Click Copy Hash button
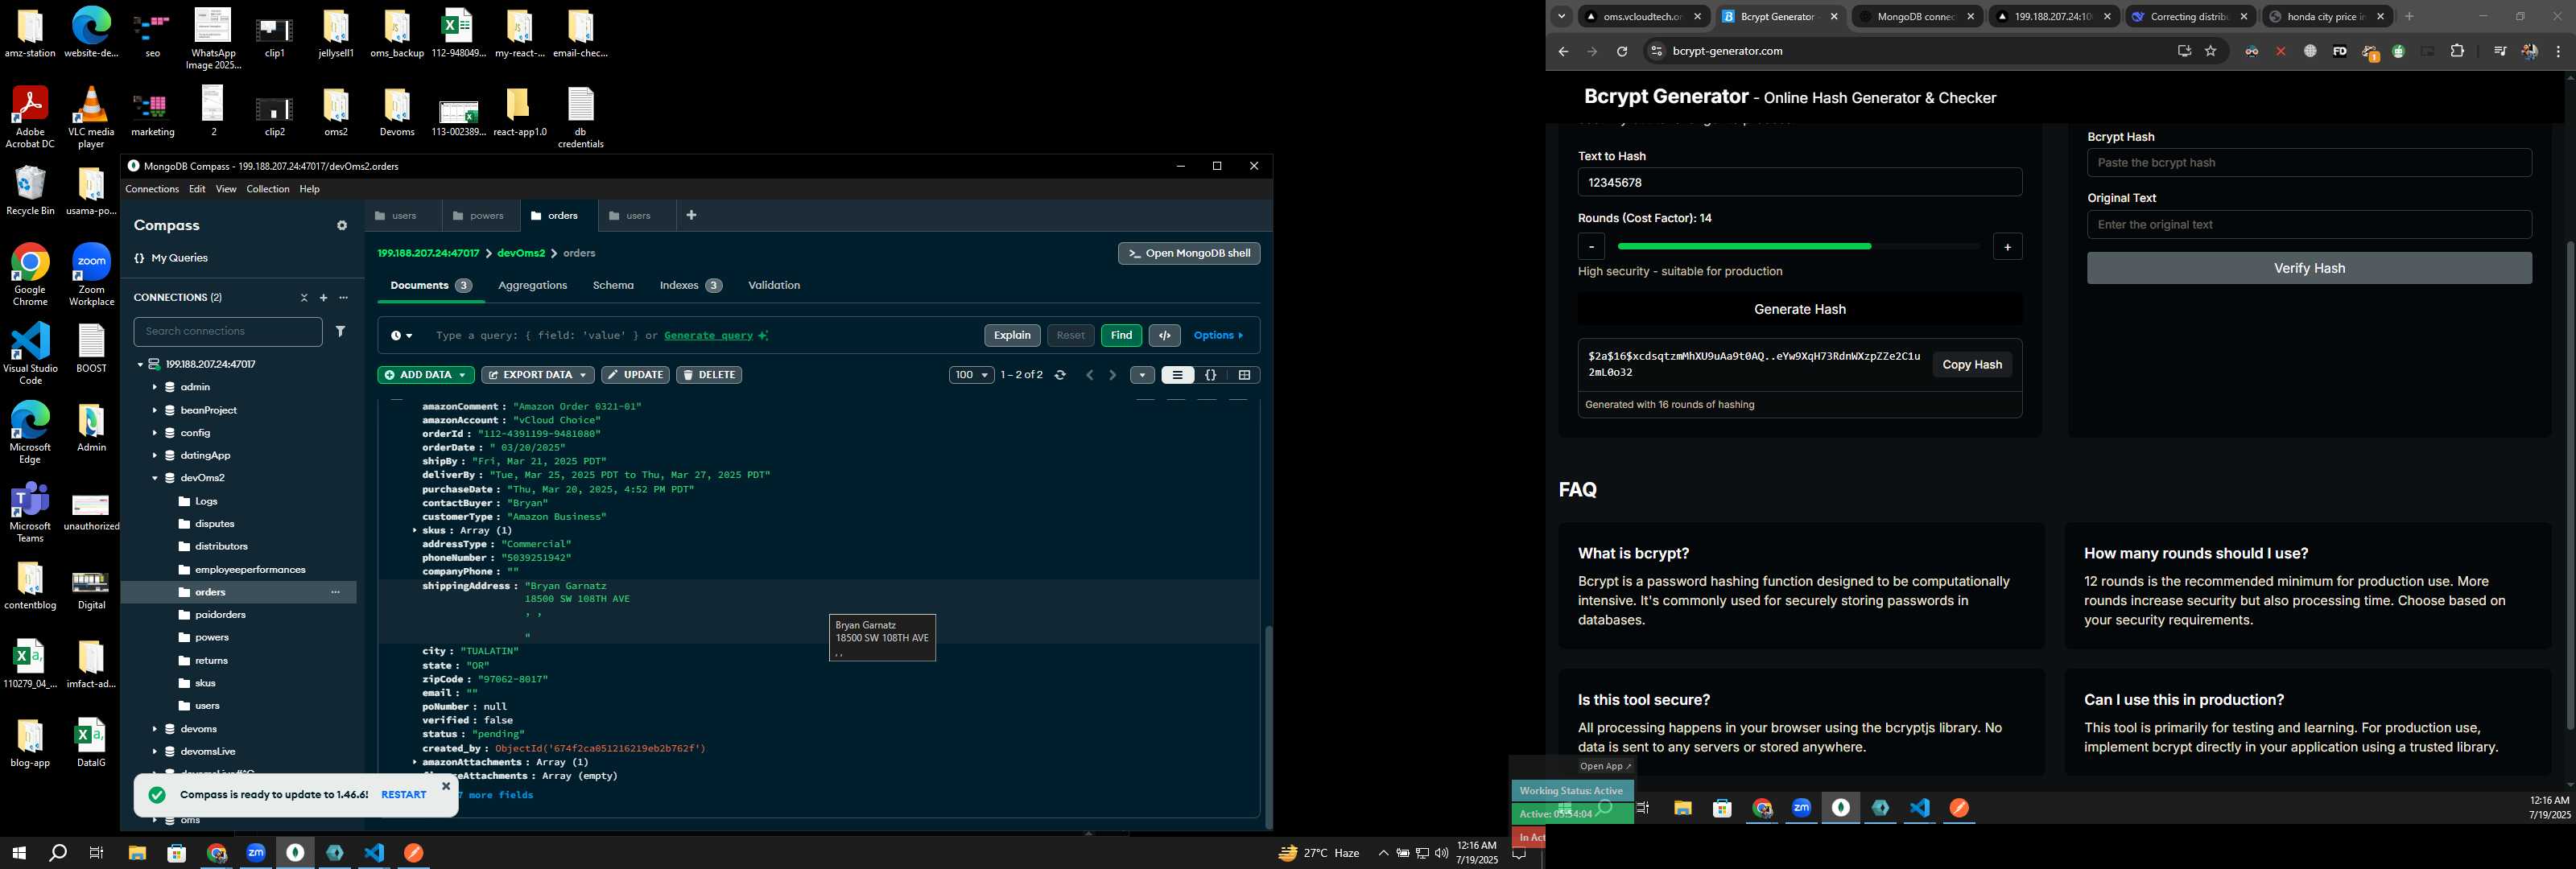Viewport: 2576px width, 869px height. point(1971,365)
